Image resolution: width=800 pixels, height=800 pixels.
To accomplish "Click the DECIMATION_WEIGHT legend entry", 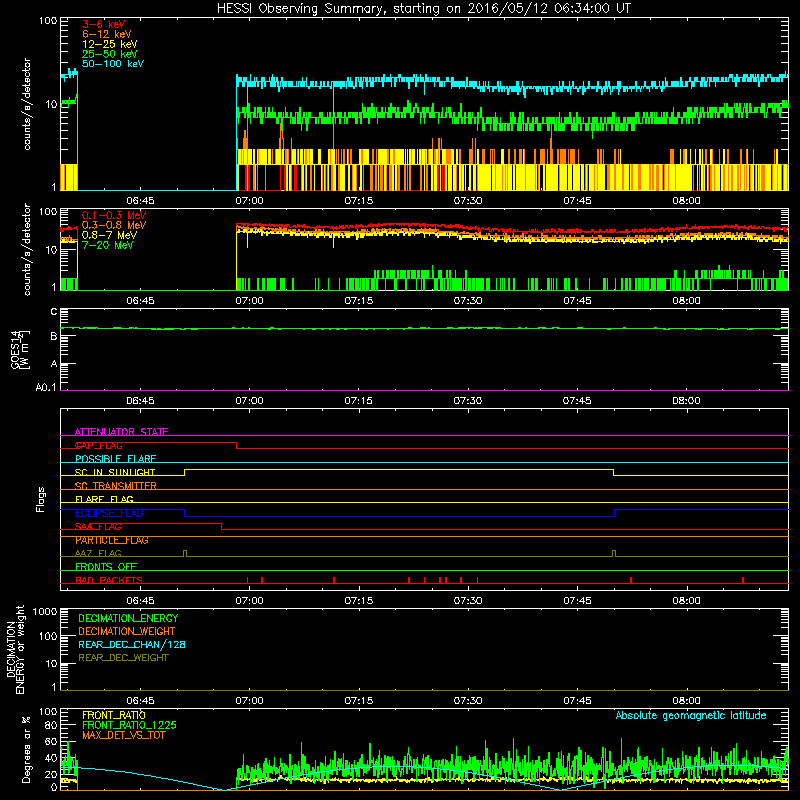I will click(x=127, y=631).
